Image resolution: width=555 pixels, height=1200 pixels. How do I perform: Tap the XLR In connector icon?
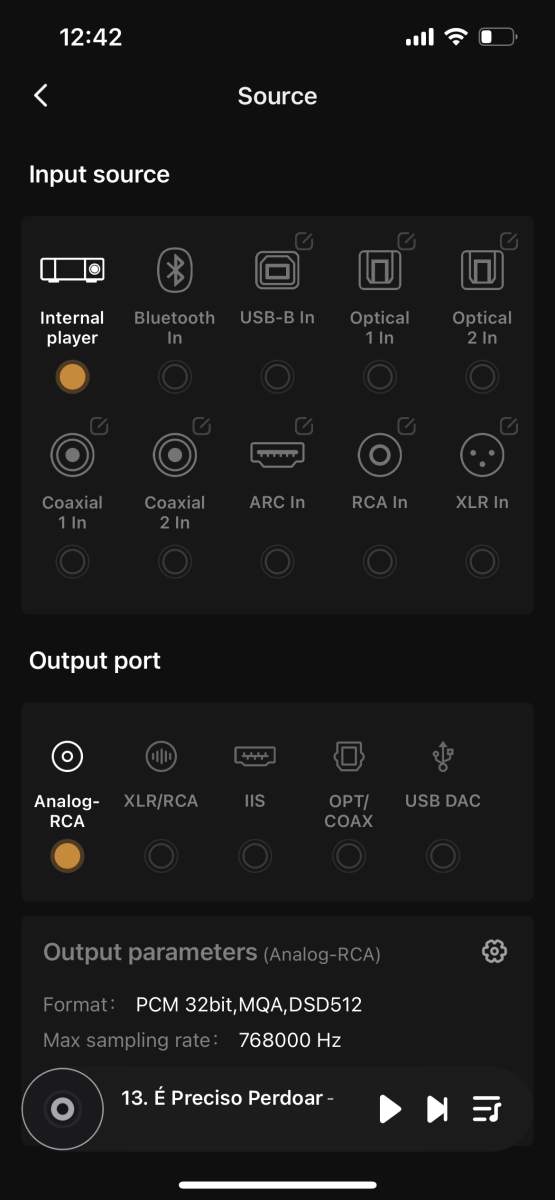(482, 456)
